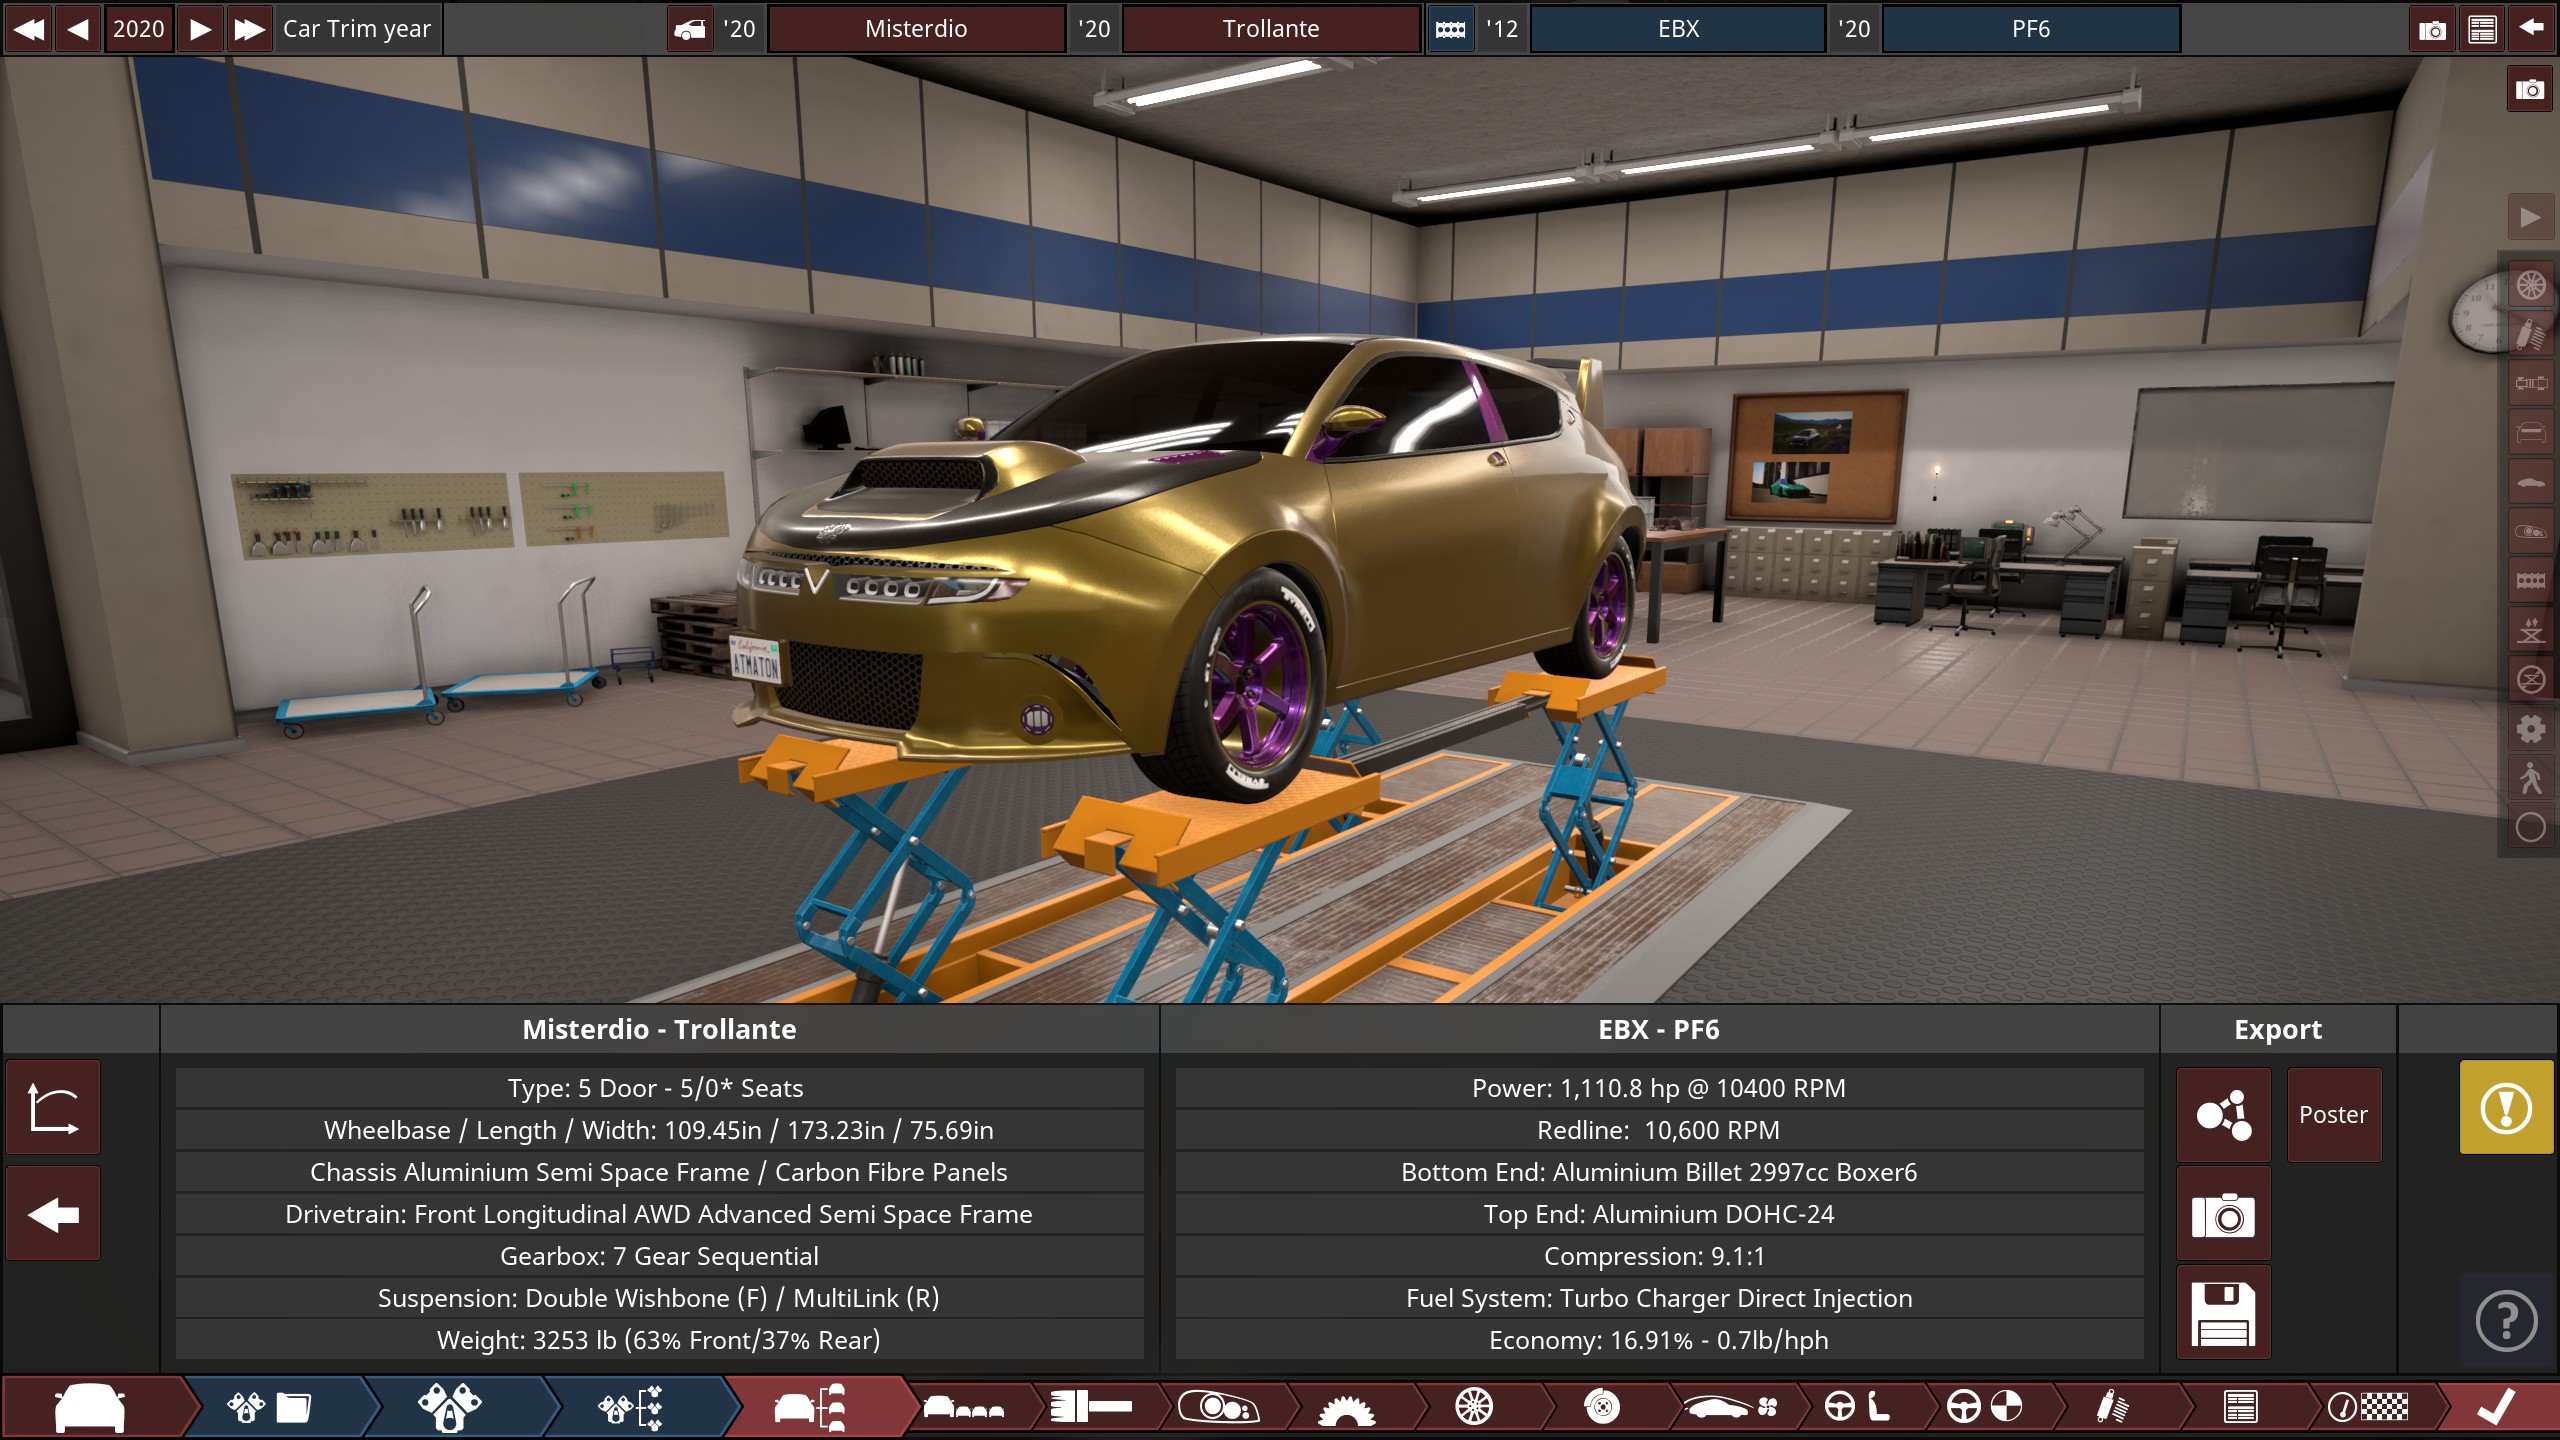Click the Weight: 3253 lb row
This screenshot has width=2560, height=1440.
click(x=660, y=1340)
